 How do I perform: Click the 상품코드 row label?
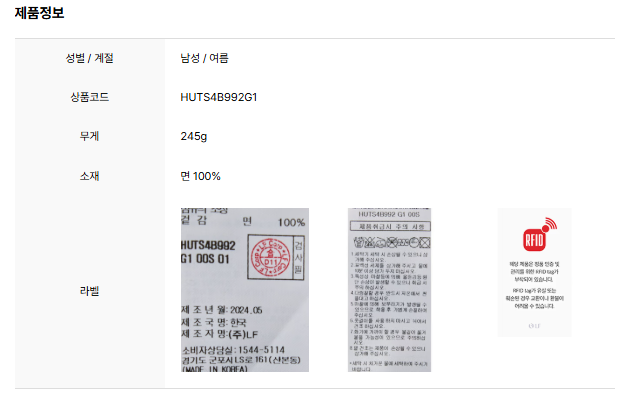point(89,97)
